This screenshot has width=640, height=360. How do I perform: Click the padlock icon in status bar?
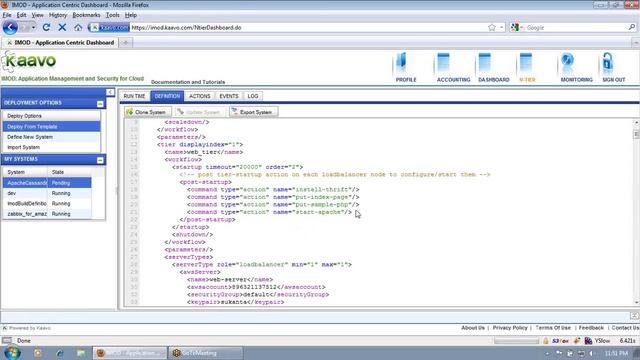[x=545, y=340]
